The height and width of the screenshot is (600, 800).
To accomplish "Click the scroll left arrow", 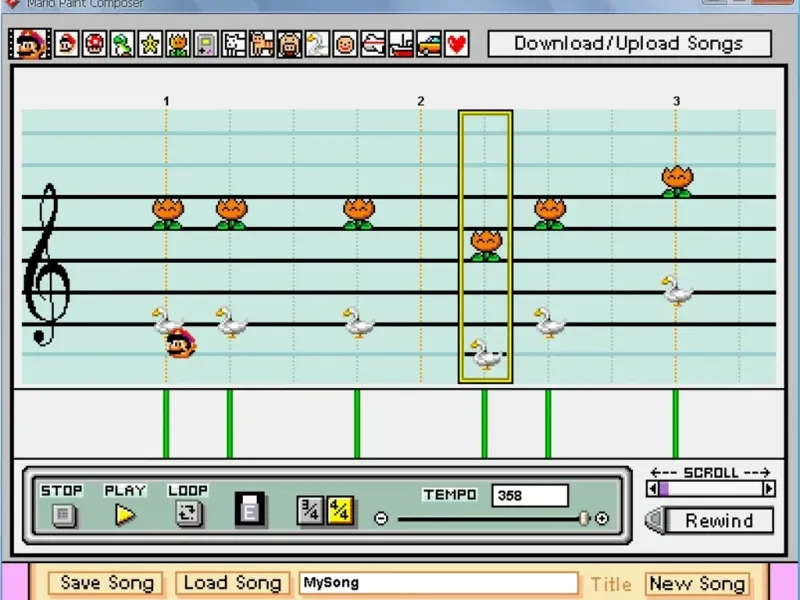I will (x=652, y=489).
